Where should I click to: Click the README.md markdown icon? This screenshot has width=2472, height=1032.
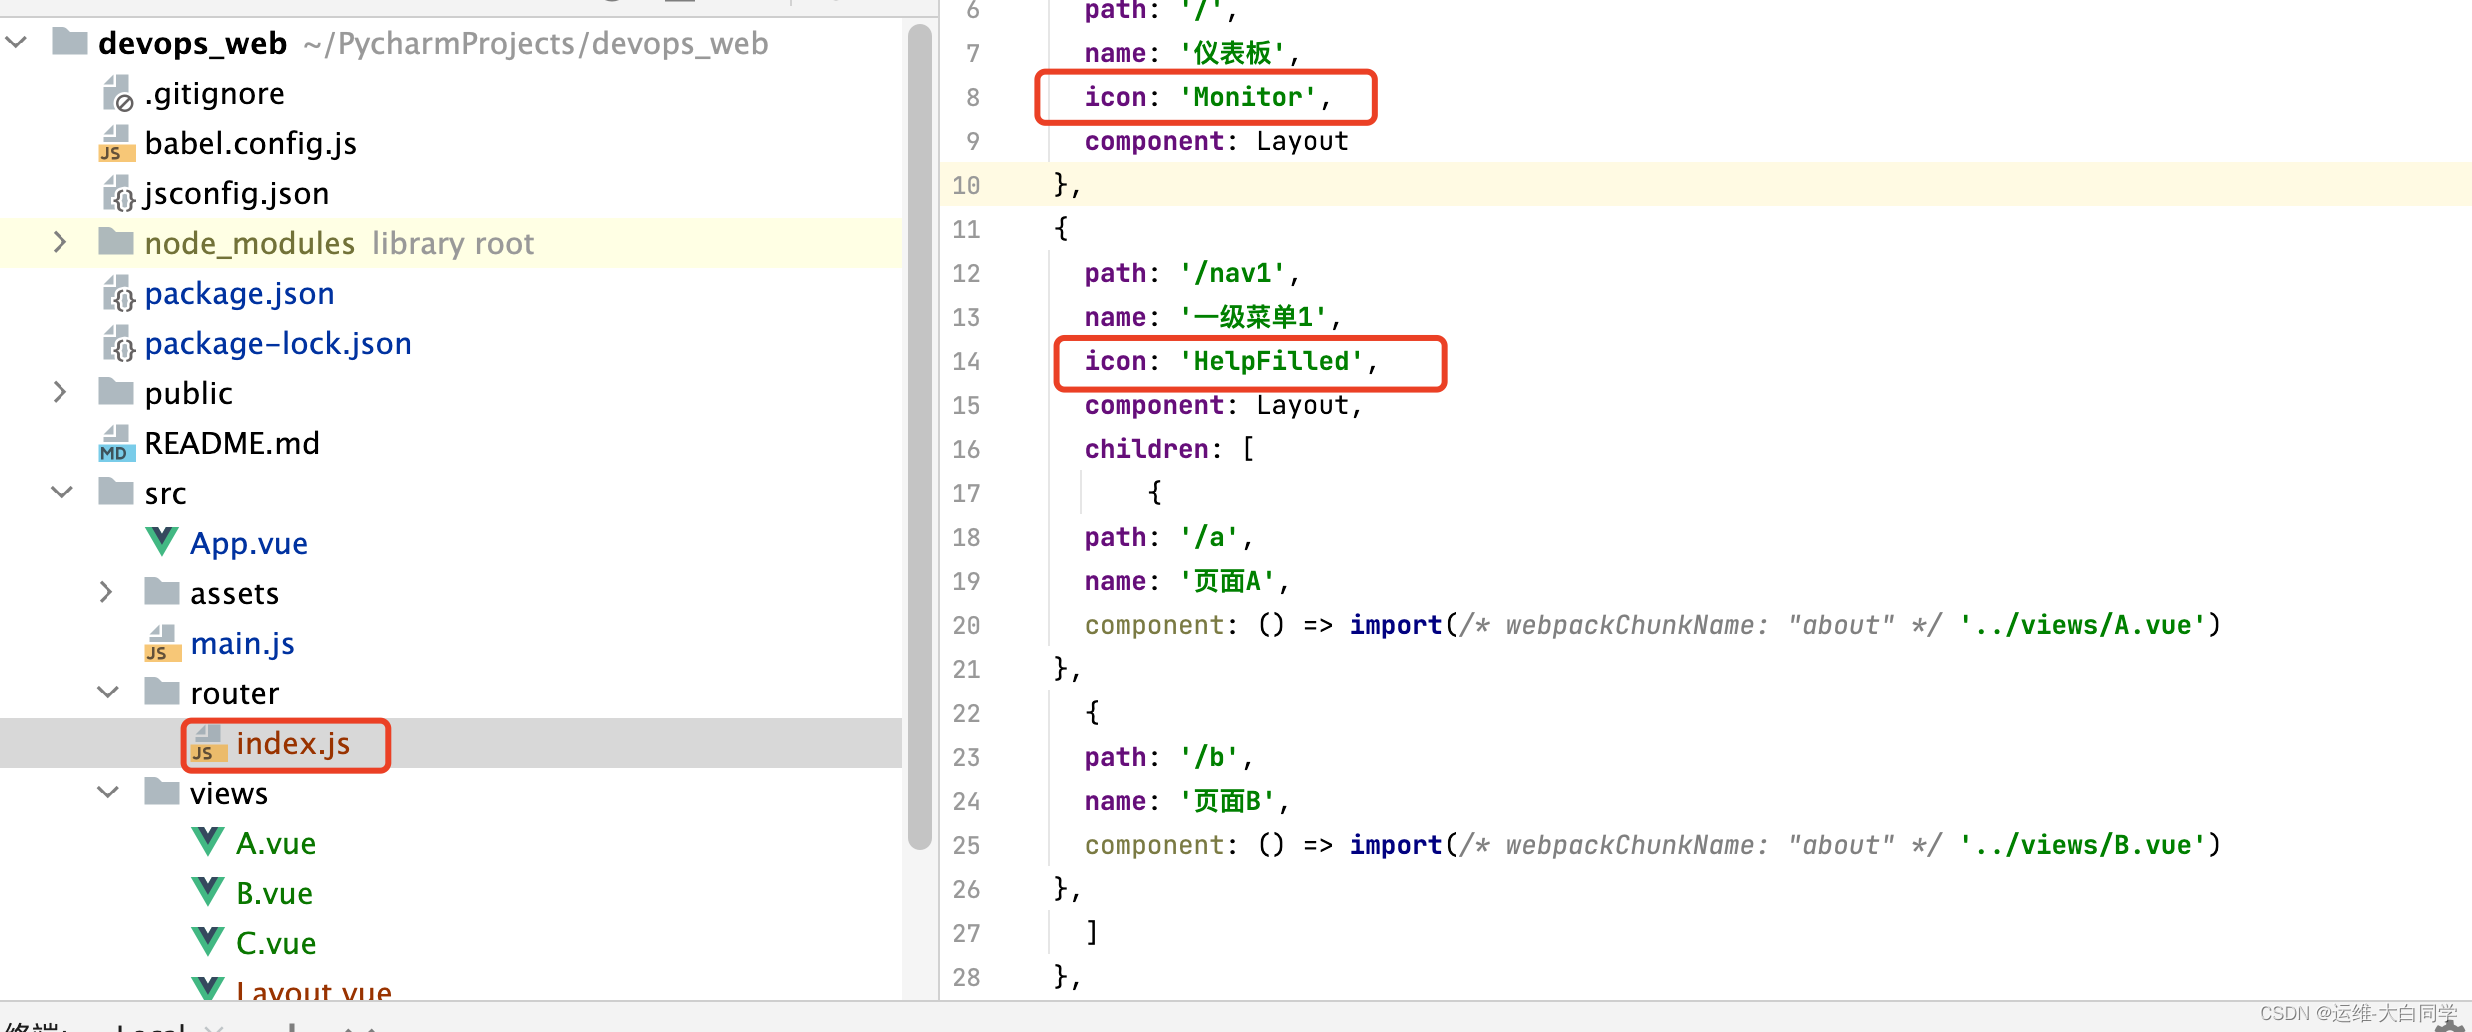coord(117,443)
